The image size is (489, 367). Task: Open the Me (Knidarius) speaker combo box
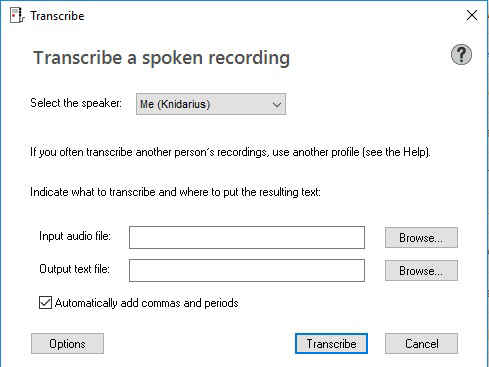(x=211, y=104)
